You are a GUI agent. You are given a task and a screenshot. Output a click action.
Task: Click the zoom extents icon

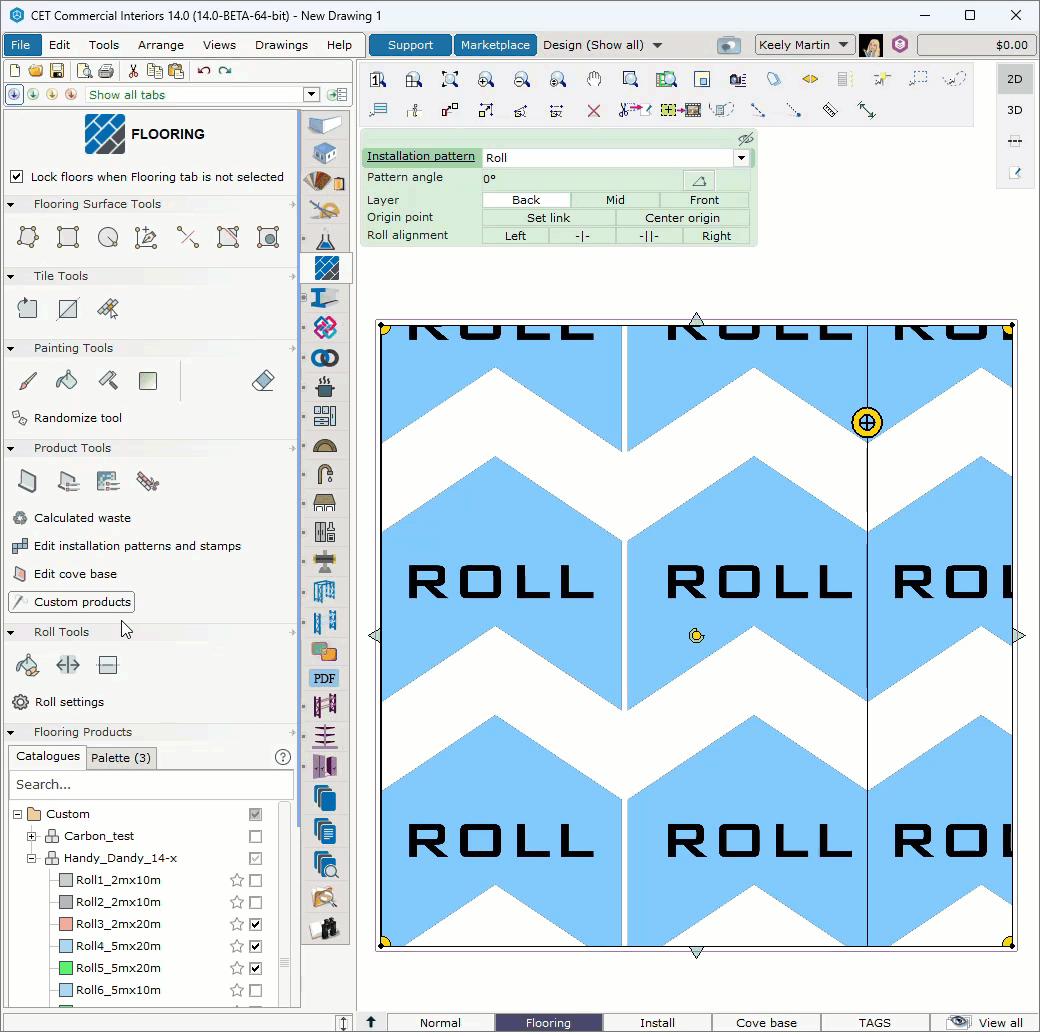pos(450,80)
